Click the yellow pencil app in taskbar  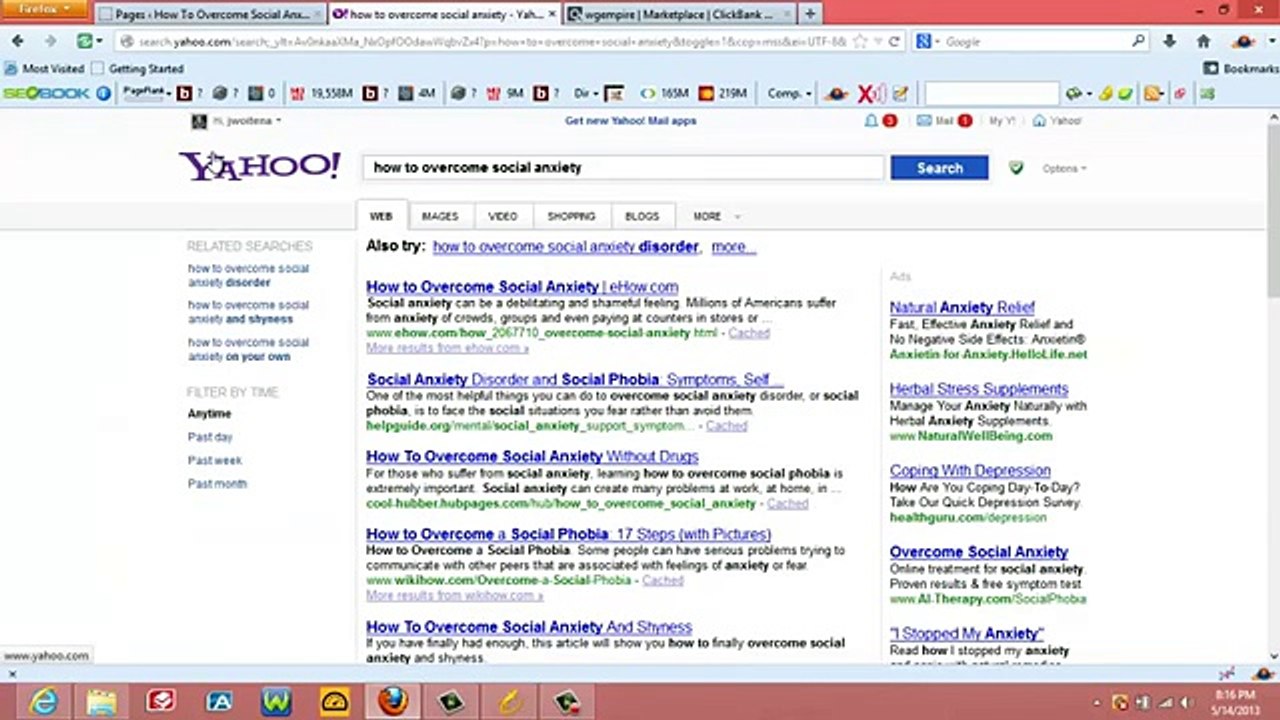[510, 702]
